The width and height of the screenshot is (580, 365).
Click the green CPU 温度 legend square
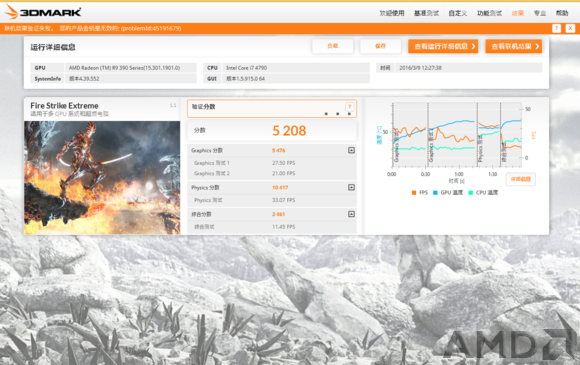click(471, 193)
